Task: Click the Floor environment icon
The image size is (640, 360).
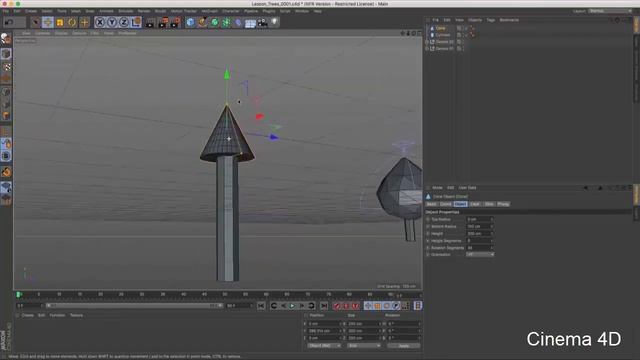Action: (250, 23)
